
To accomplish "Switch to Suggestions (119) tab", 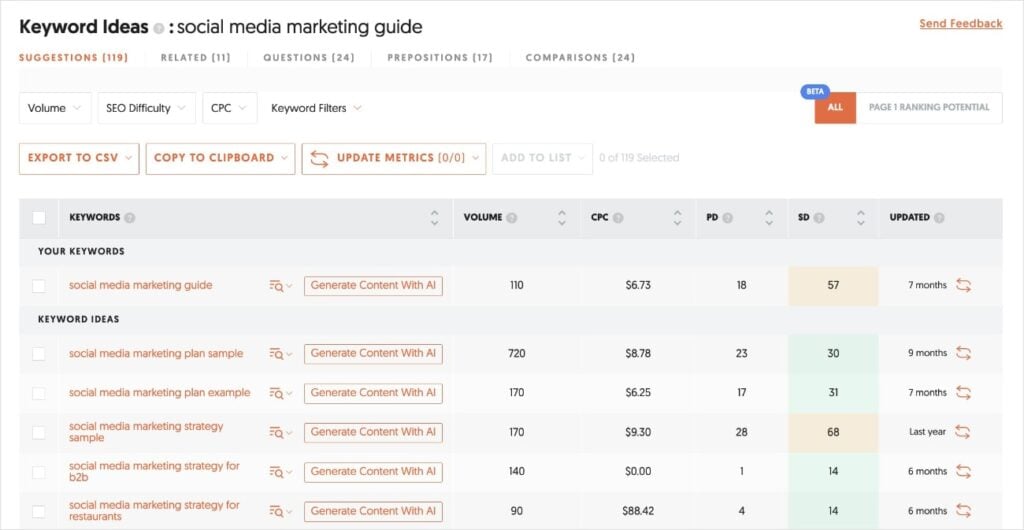I will point(73,57).
